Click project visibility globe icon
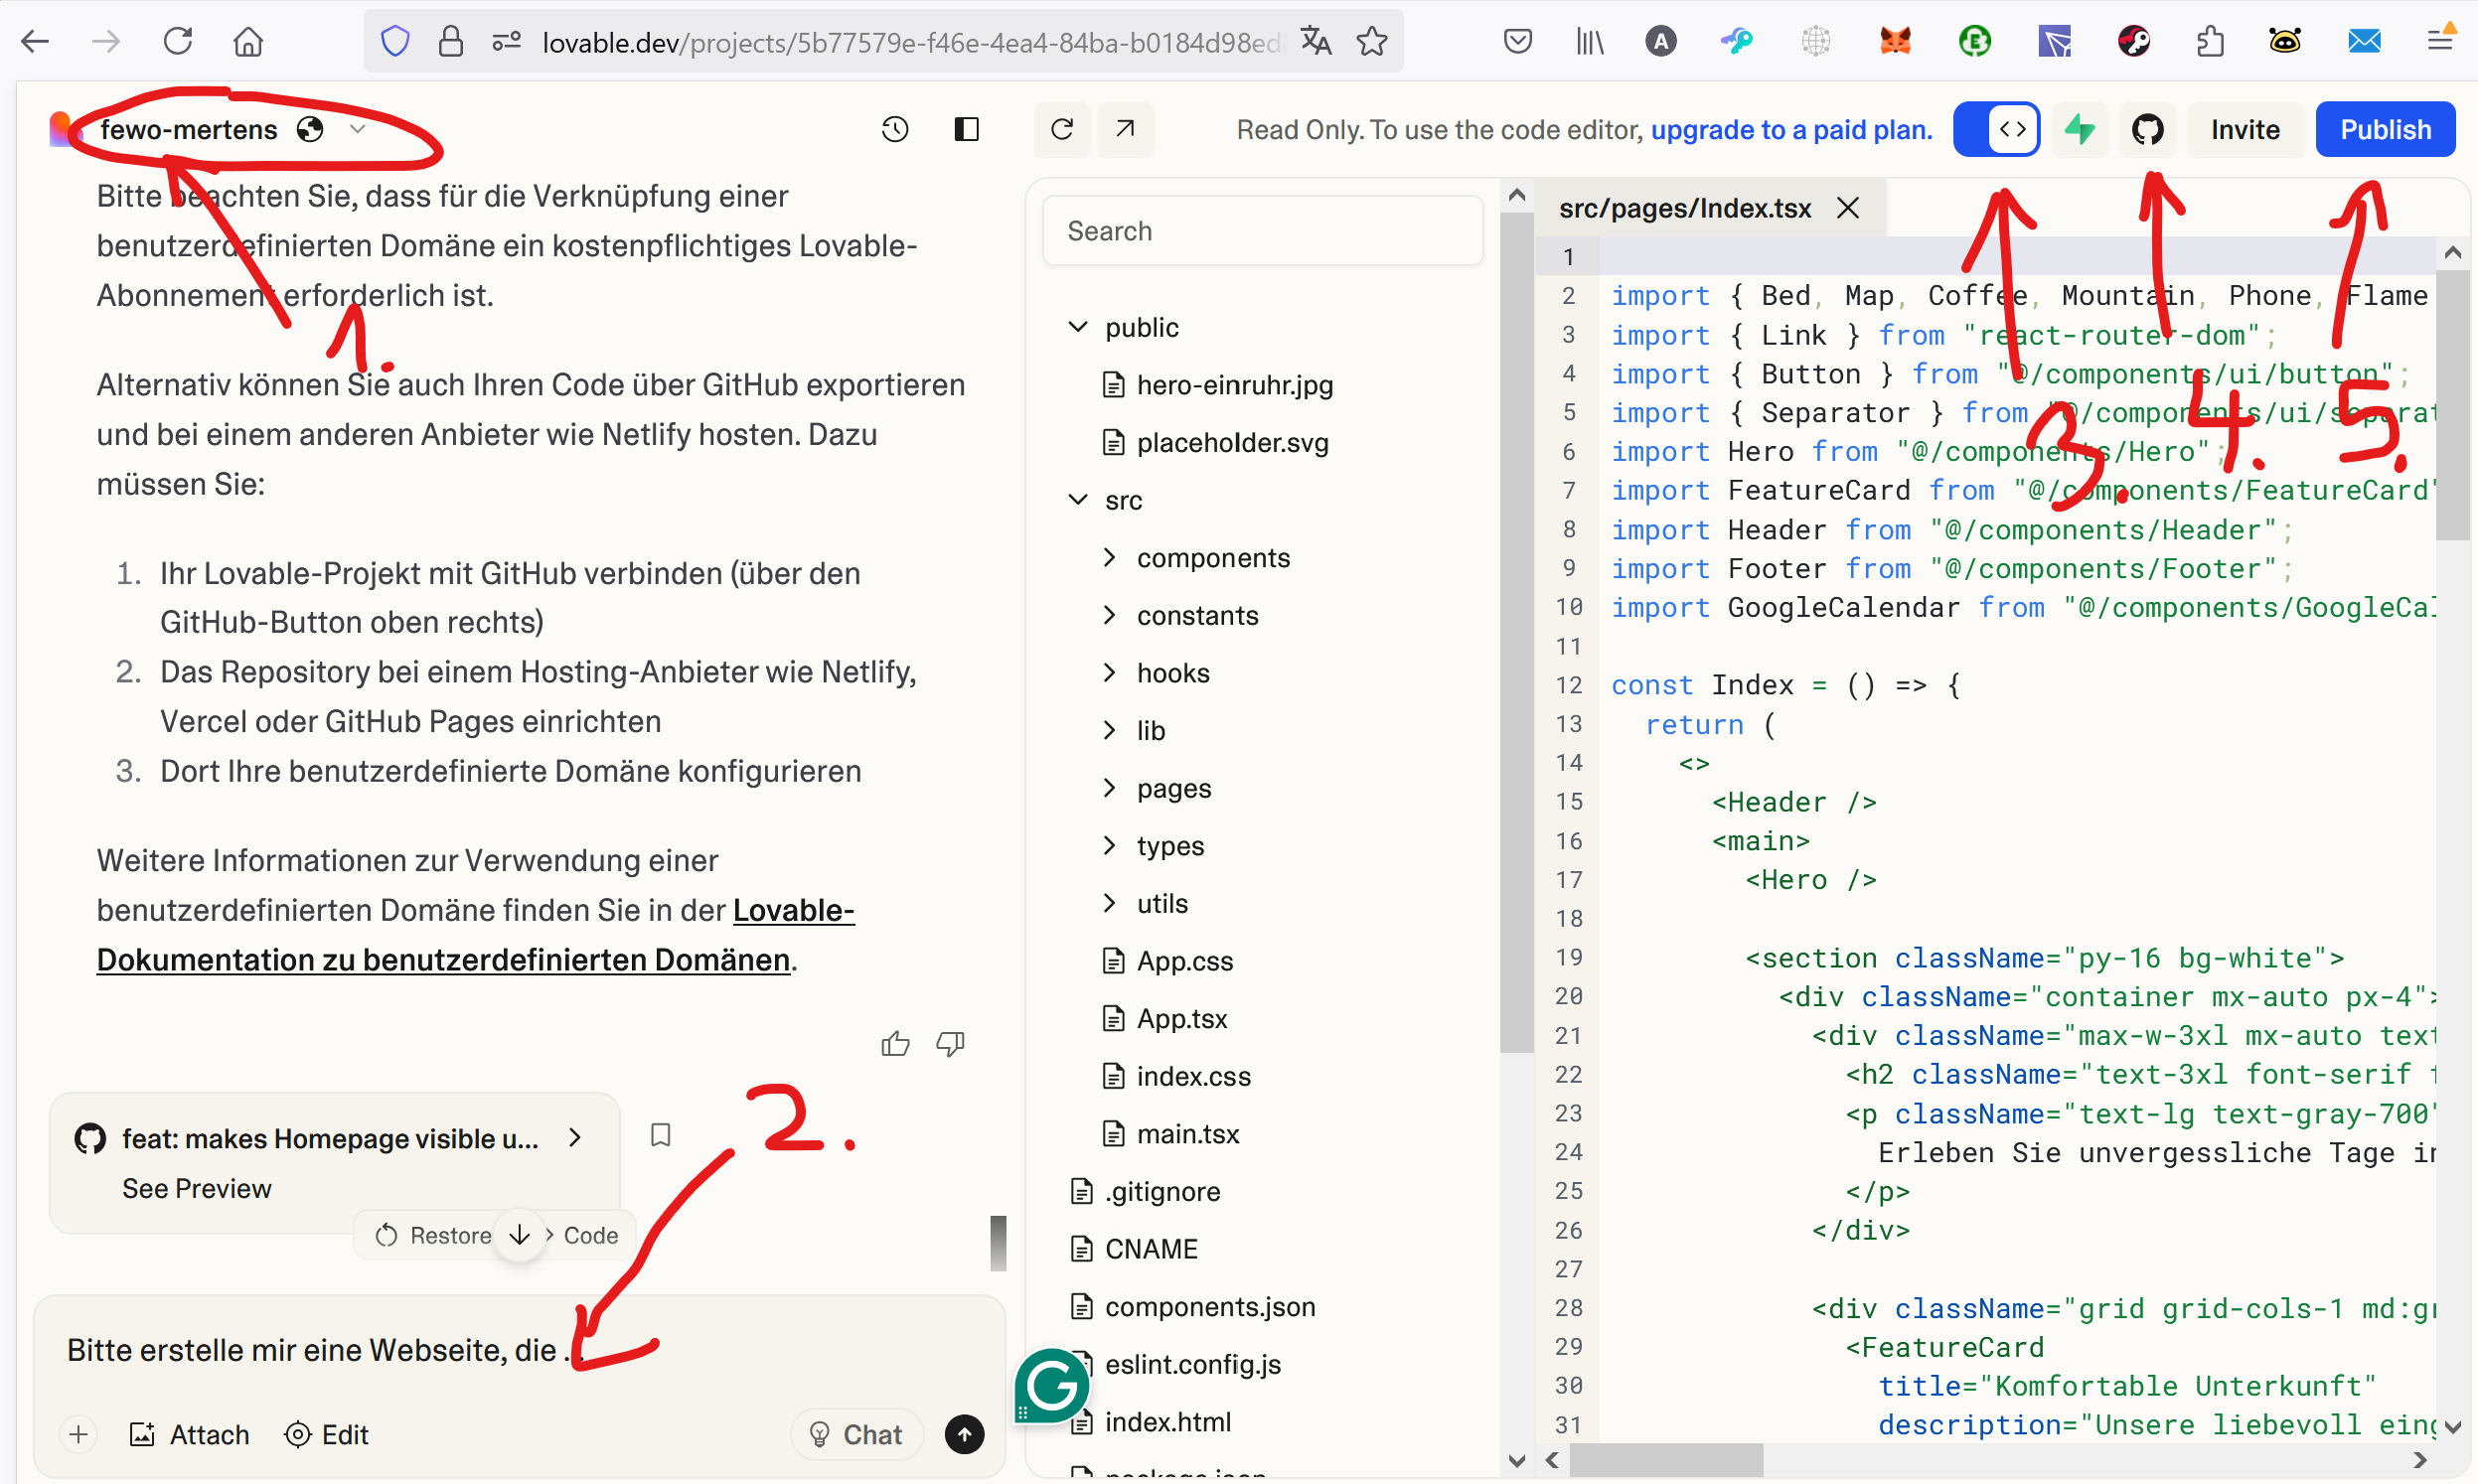2478x1484 pixels. click(310, 129)
